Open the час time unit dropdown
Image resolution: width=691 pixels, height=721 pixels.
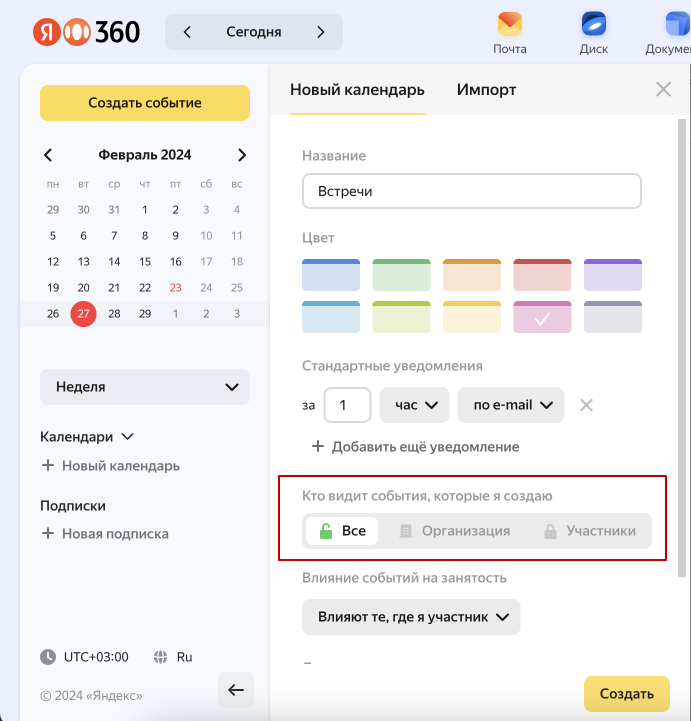tap(414, 405)
